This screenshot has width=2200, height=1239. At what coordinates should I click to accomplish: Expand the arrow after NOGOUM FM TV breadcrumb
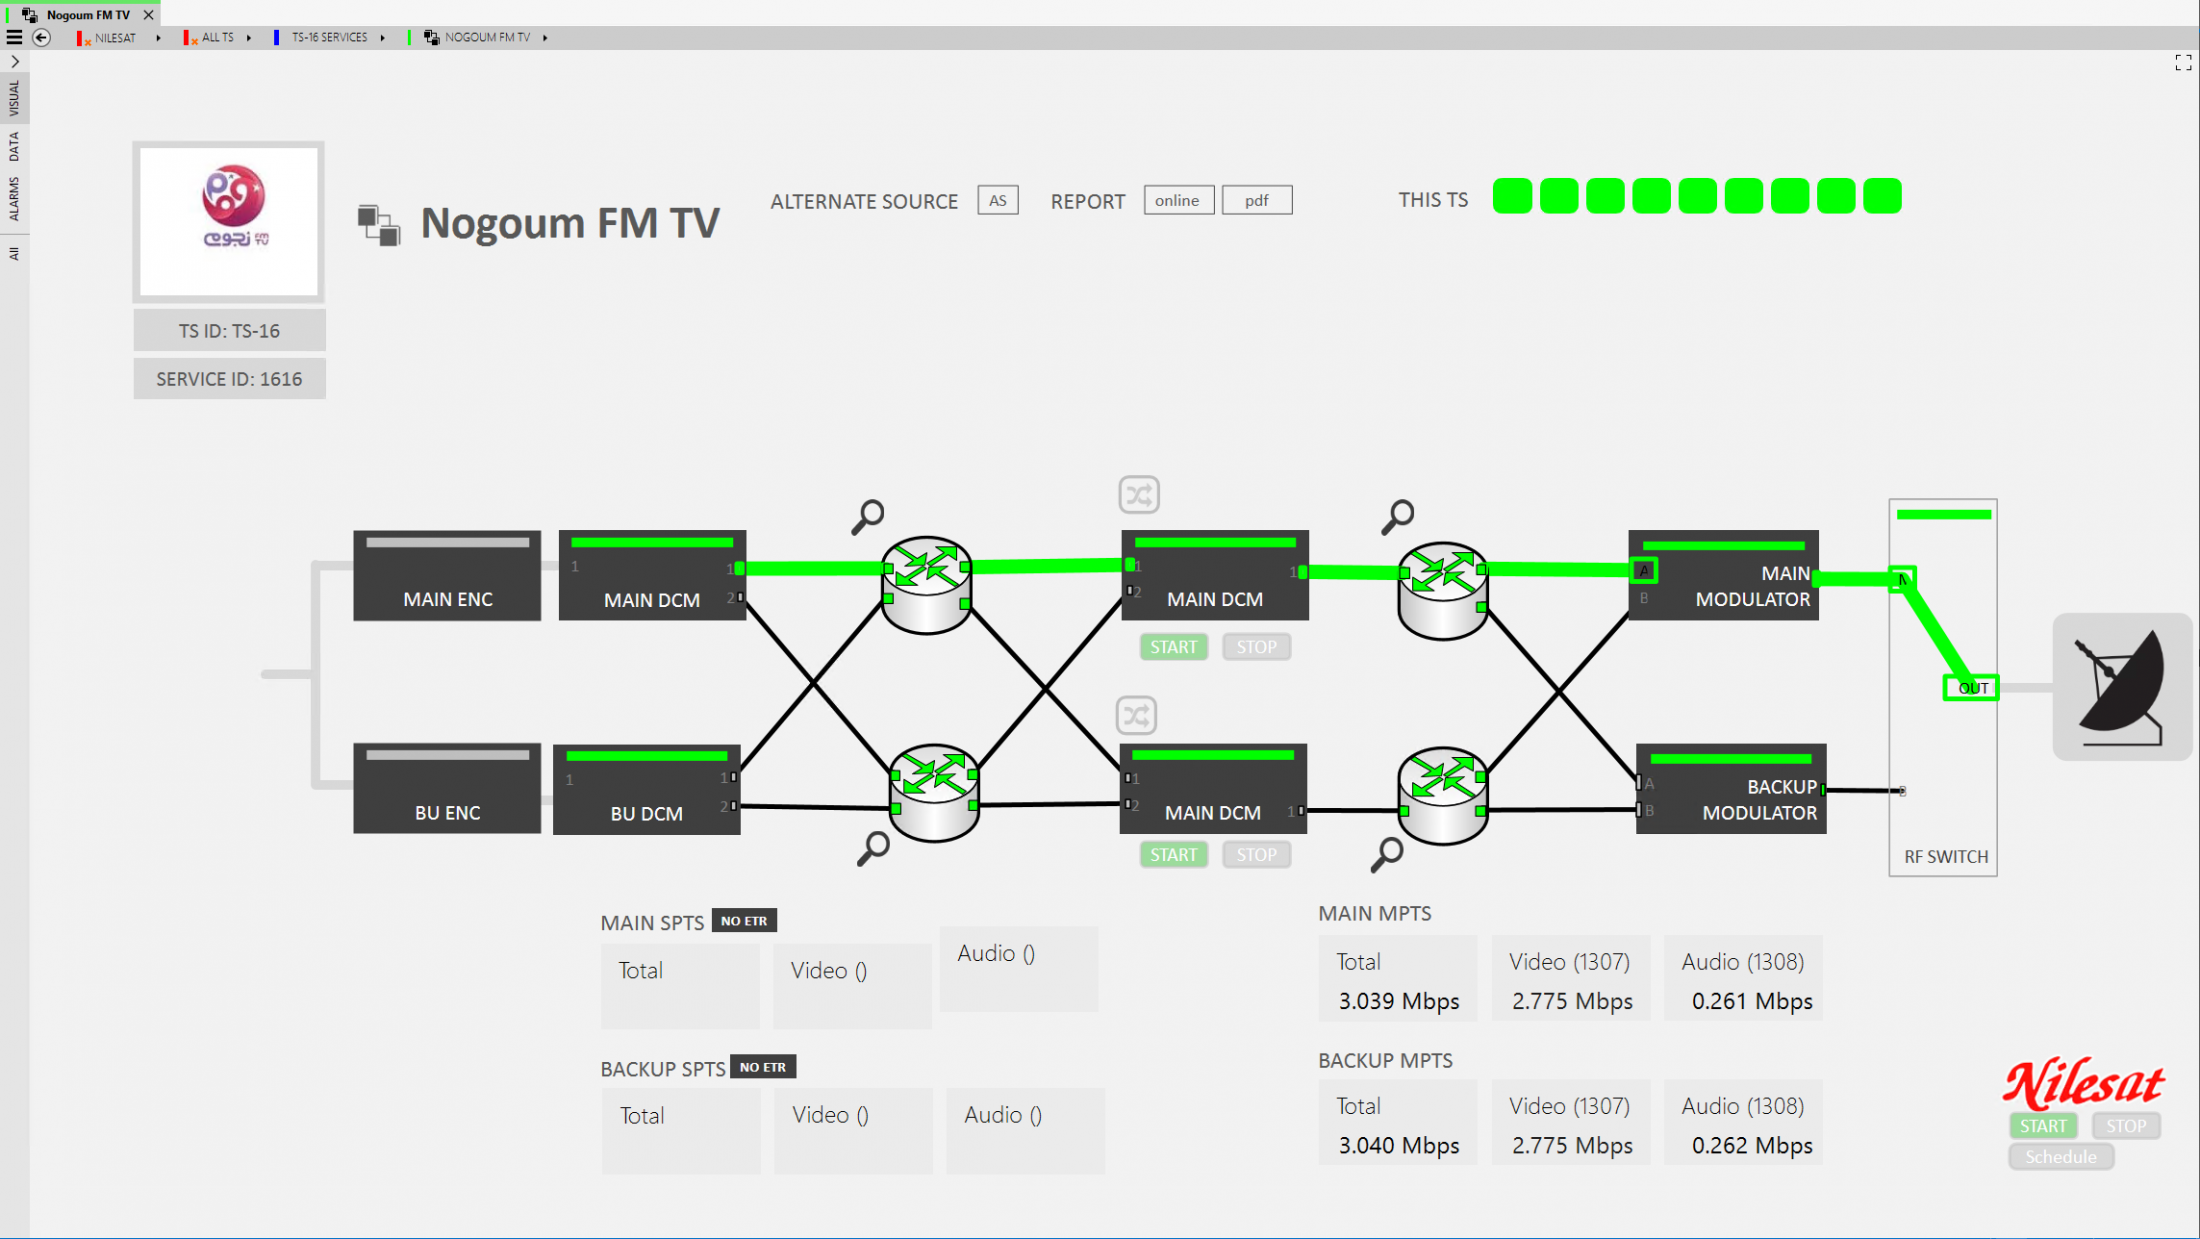[545, 38]
